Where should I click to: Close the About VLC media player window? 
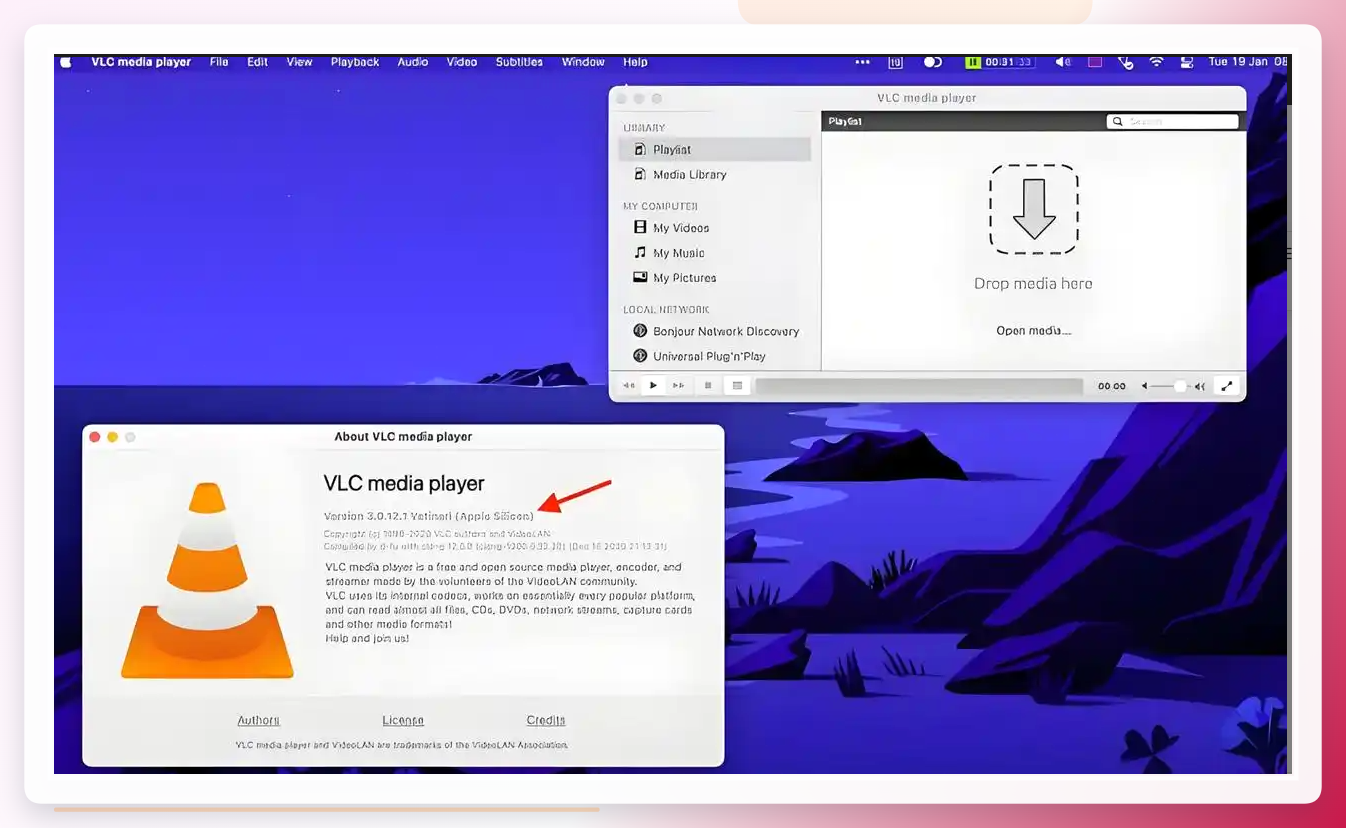pos(95,437)
